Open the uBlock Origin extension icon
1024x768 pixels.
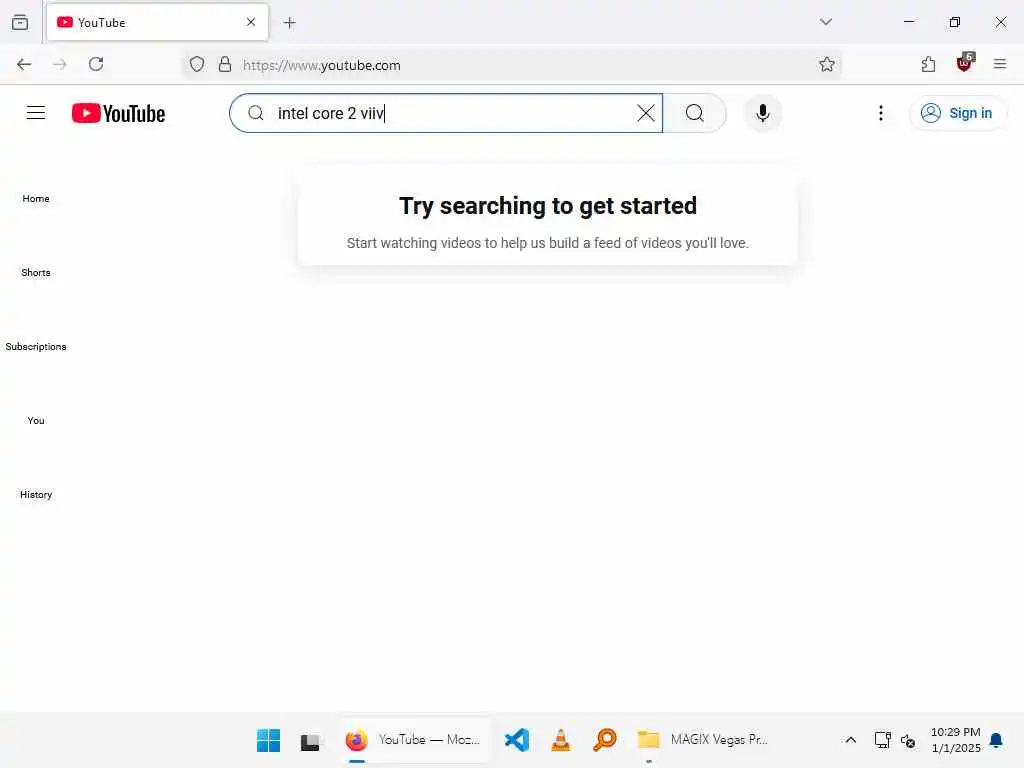(965, 63)
